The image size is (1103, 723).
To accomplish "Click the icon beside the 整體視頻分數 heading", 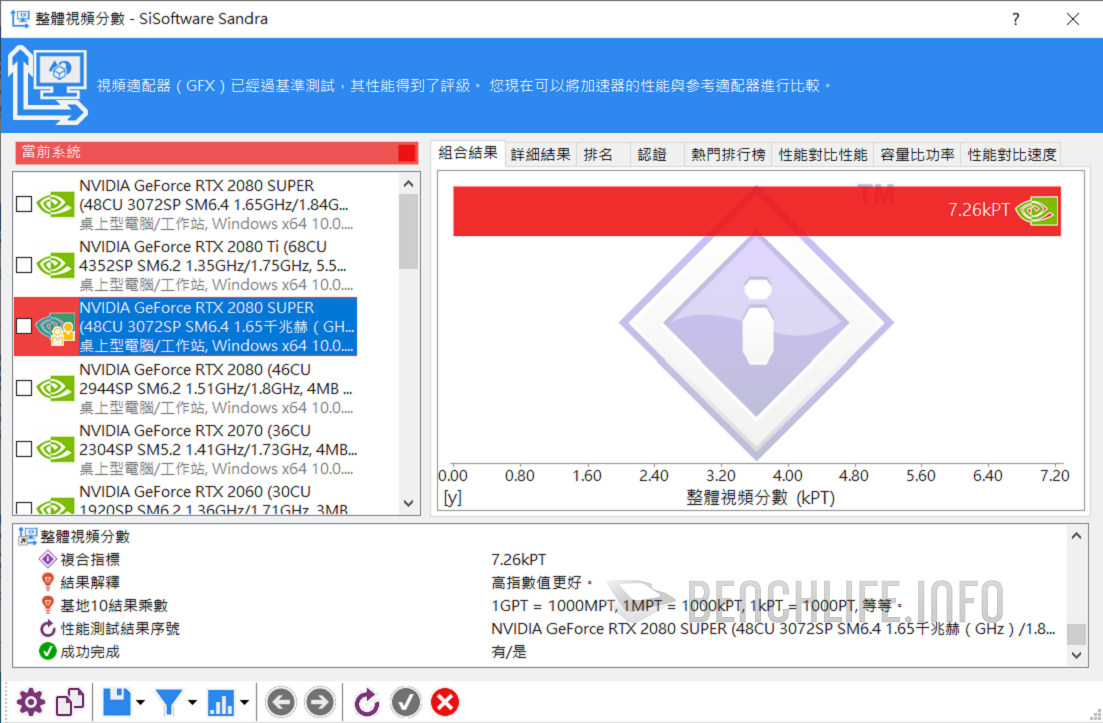I will click(27, 537).
